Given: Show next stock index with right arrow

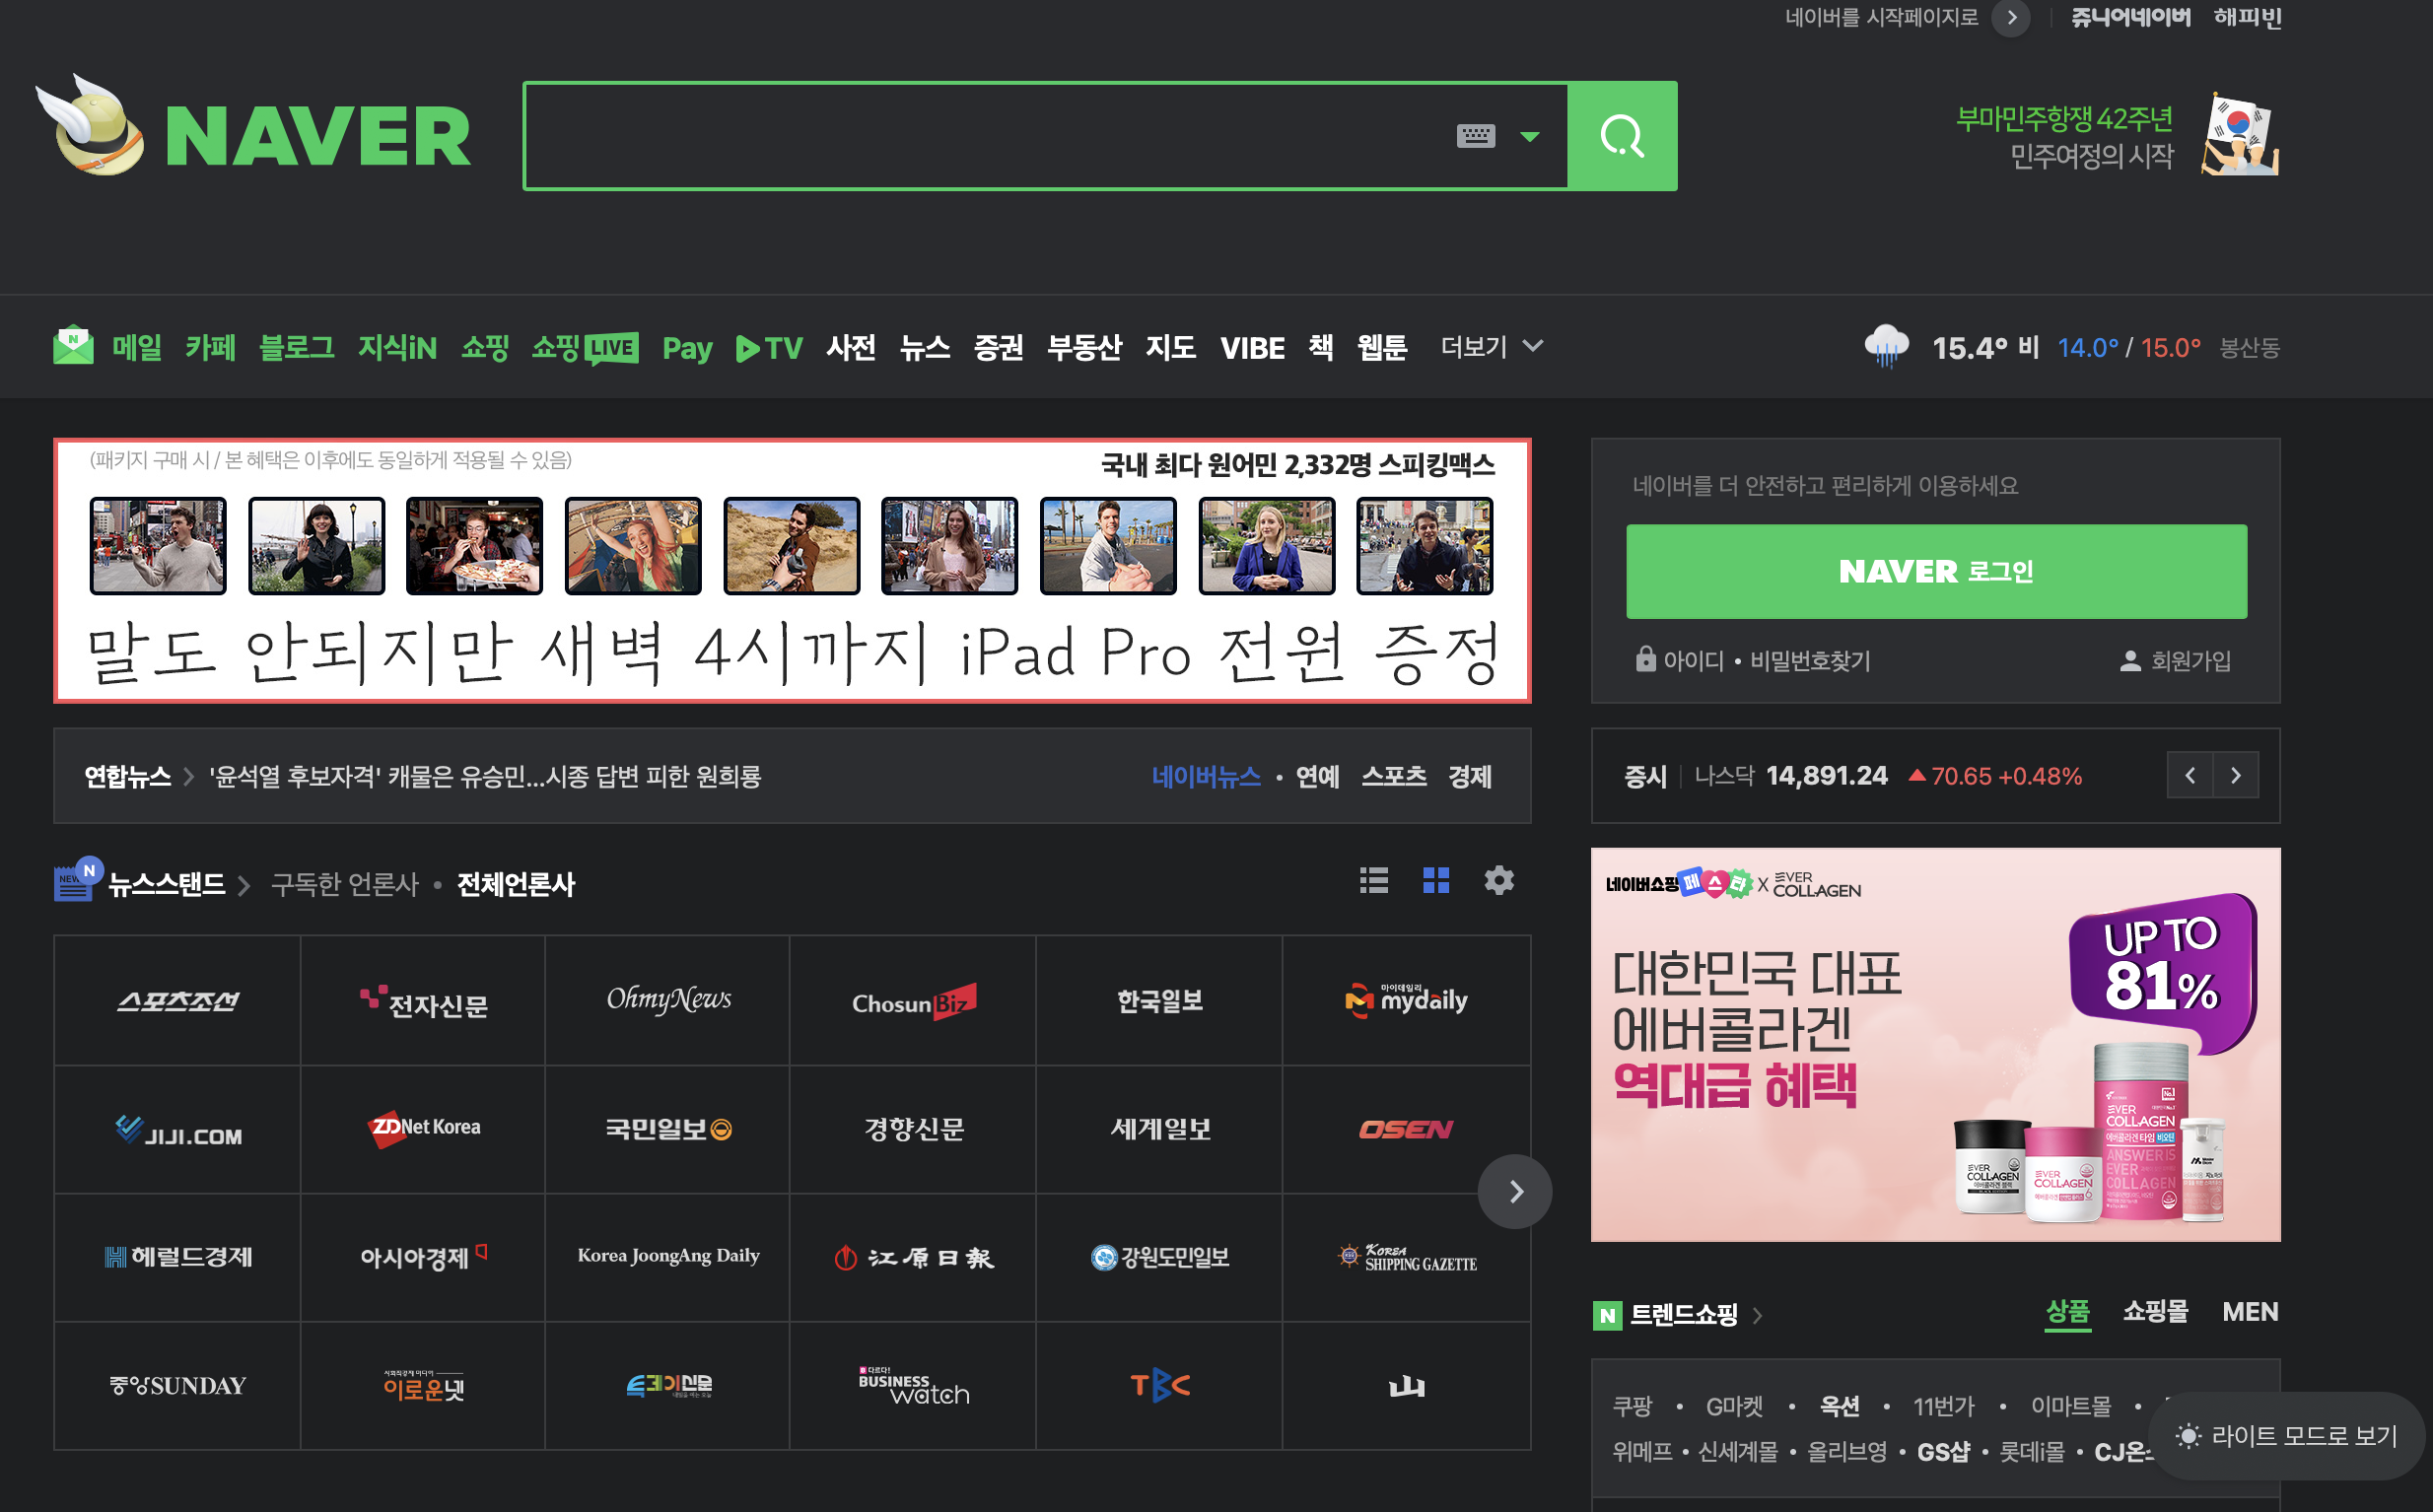Looking at the screenshot, I should 2236,775.
